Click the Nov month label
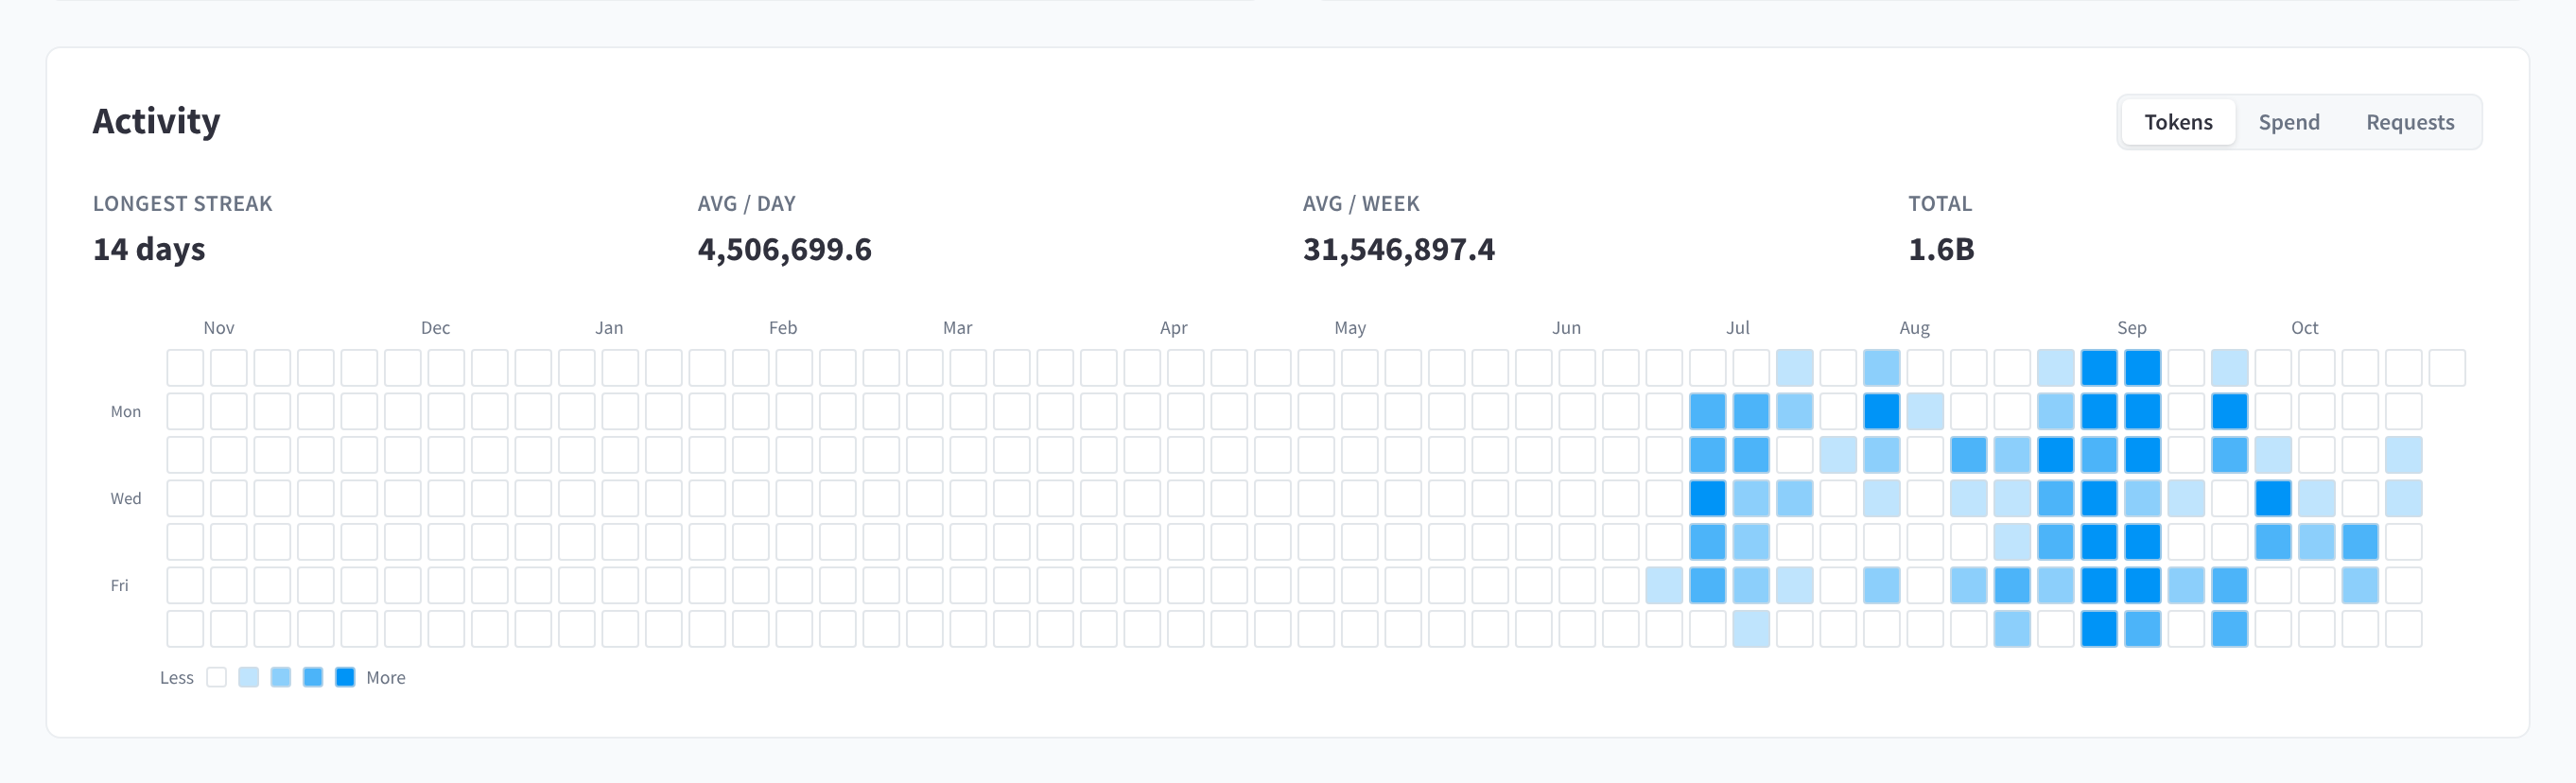The width and height of the screenshot is (2576, 783). [x=219, y=328]
